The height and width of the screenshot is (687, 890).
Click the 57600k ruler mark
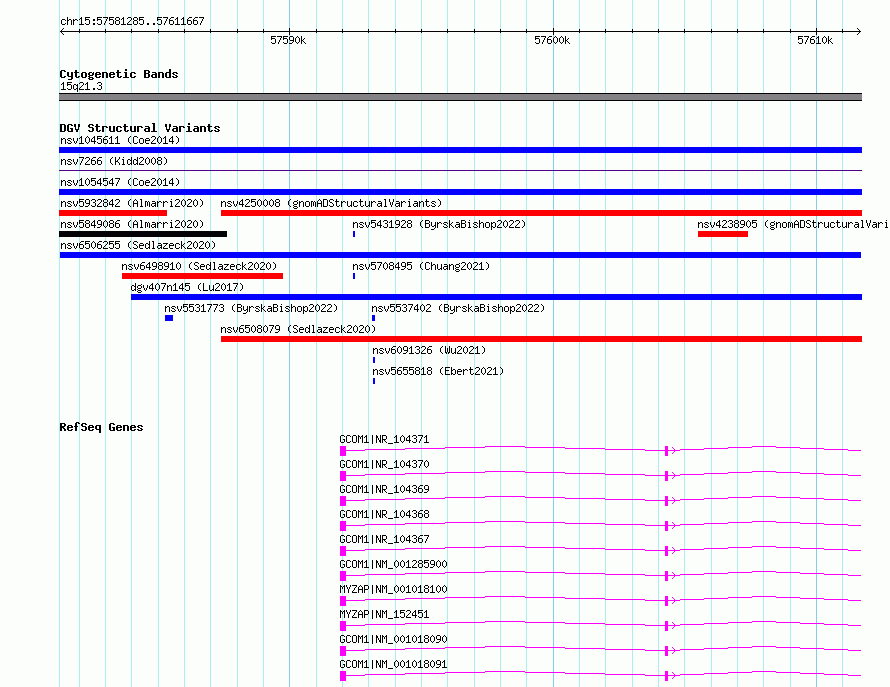coord(552,40)
